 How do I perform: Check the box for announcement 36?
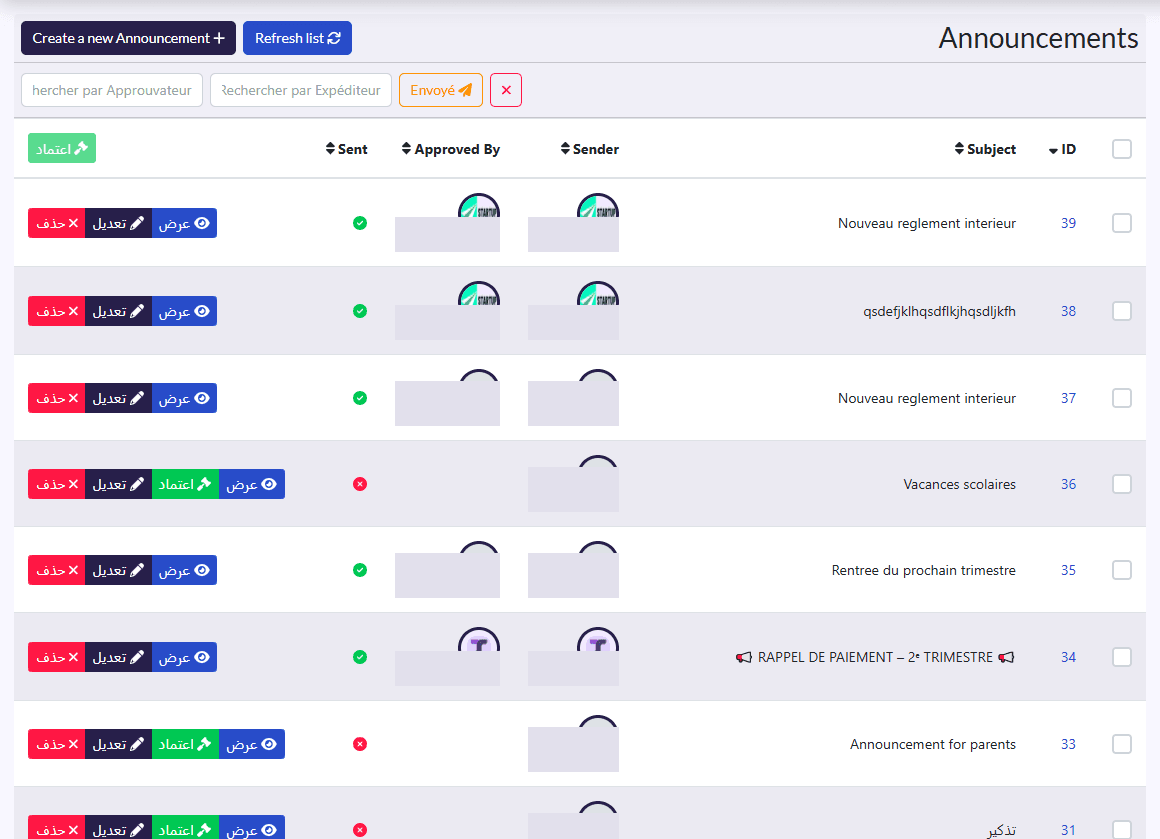(x=1122, y=484)
